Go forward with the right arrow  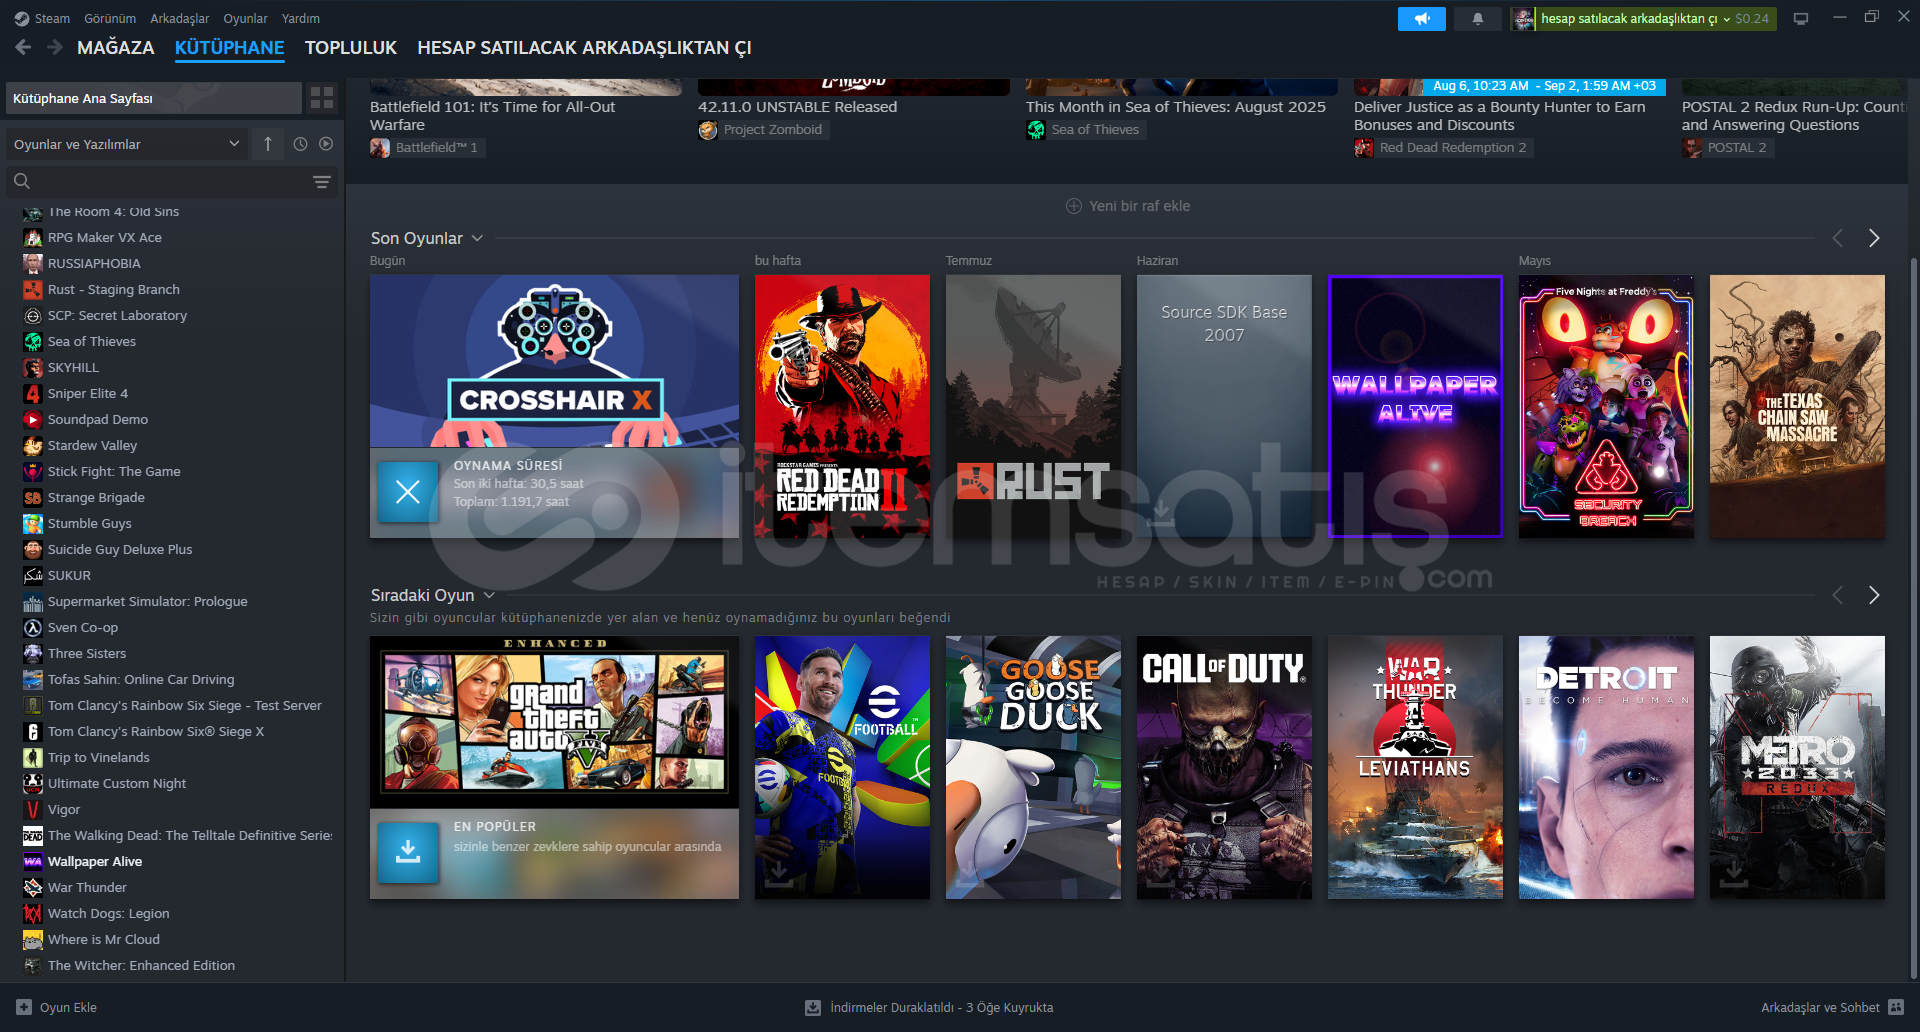[x=55, y=47]
